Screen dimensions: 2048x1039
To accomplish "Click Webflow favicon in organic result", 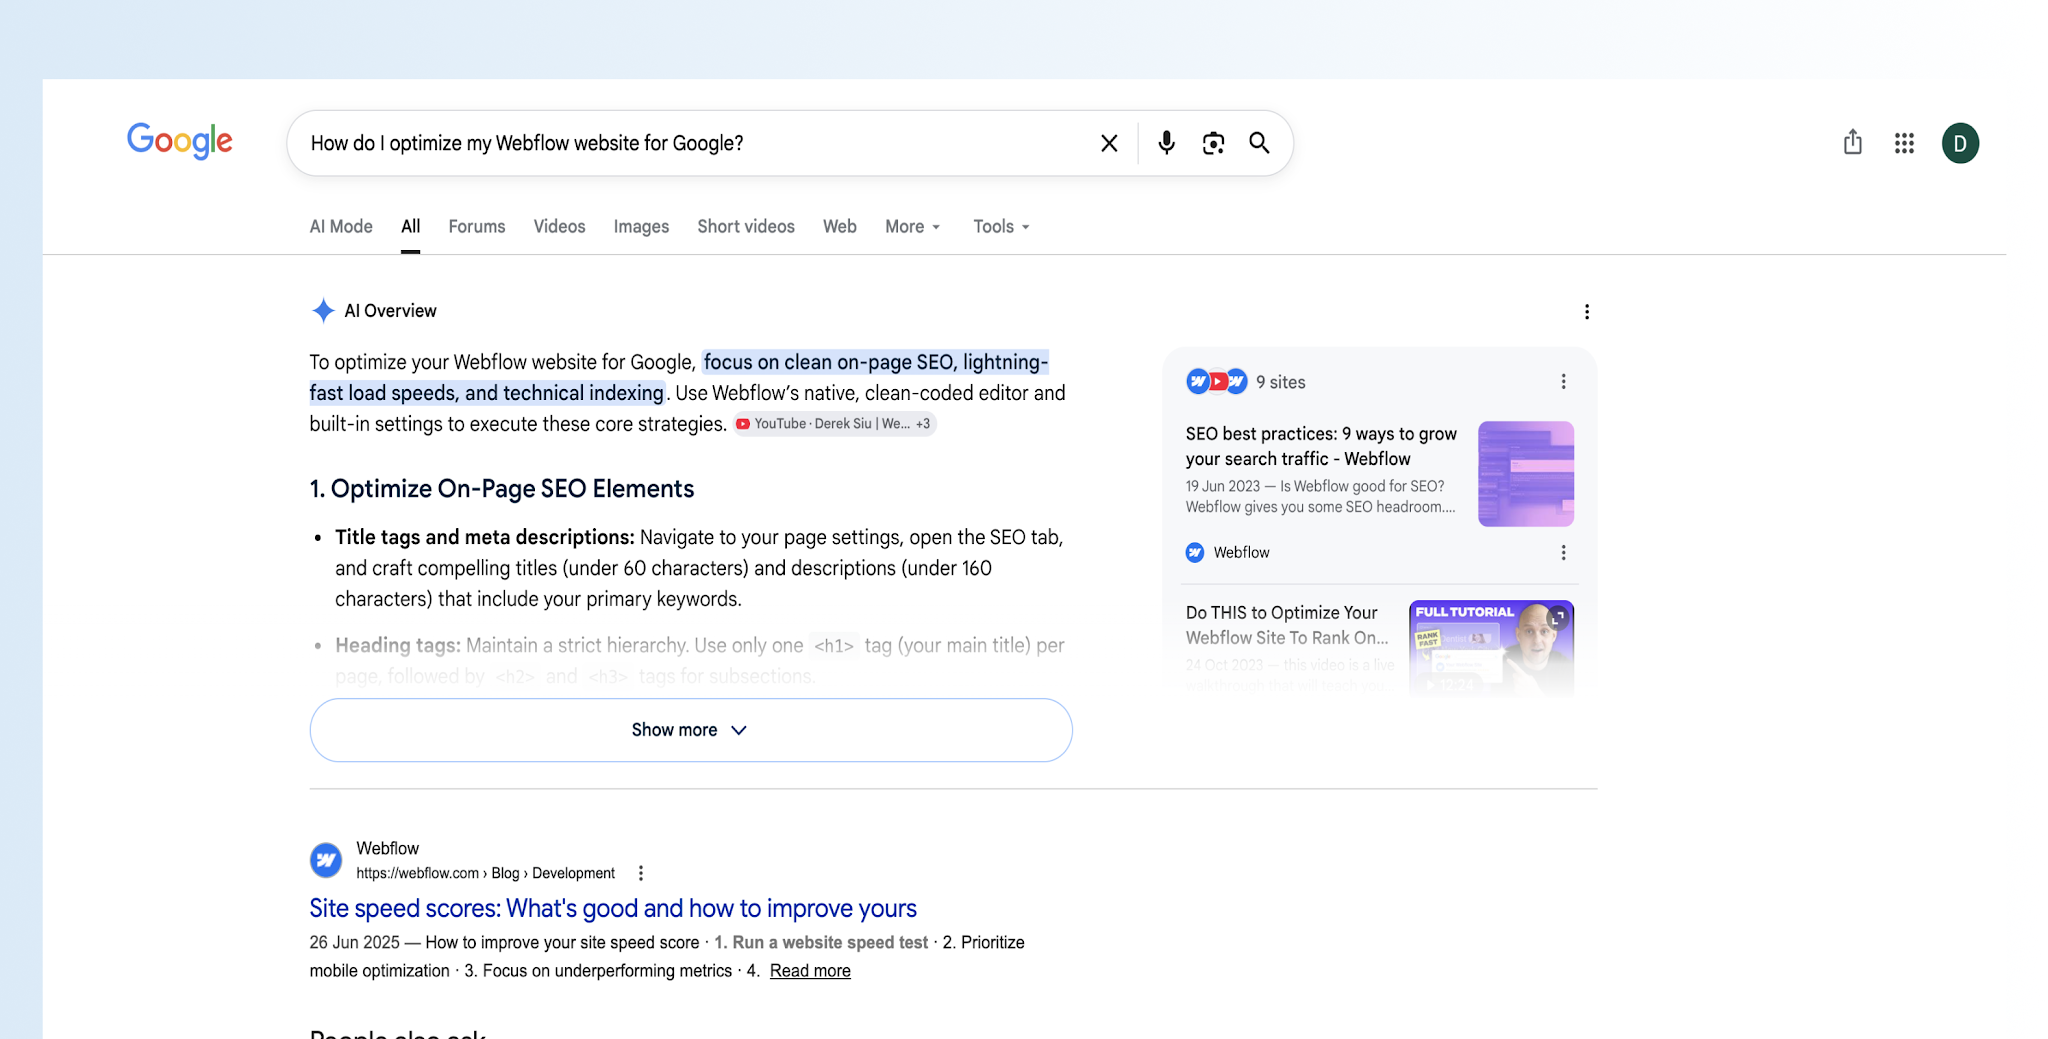I will (x=326, y=860).
